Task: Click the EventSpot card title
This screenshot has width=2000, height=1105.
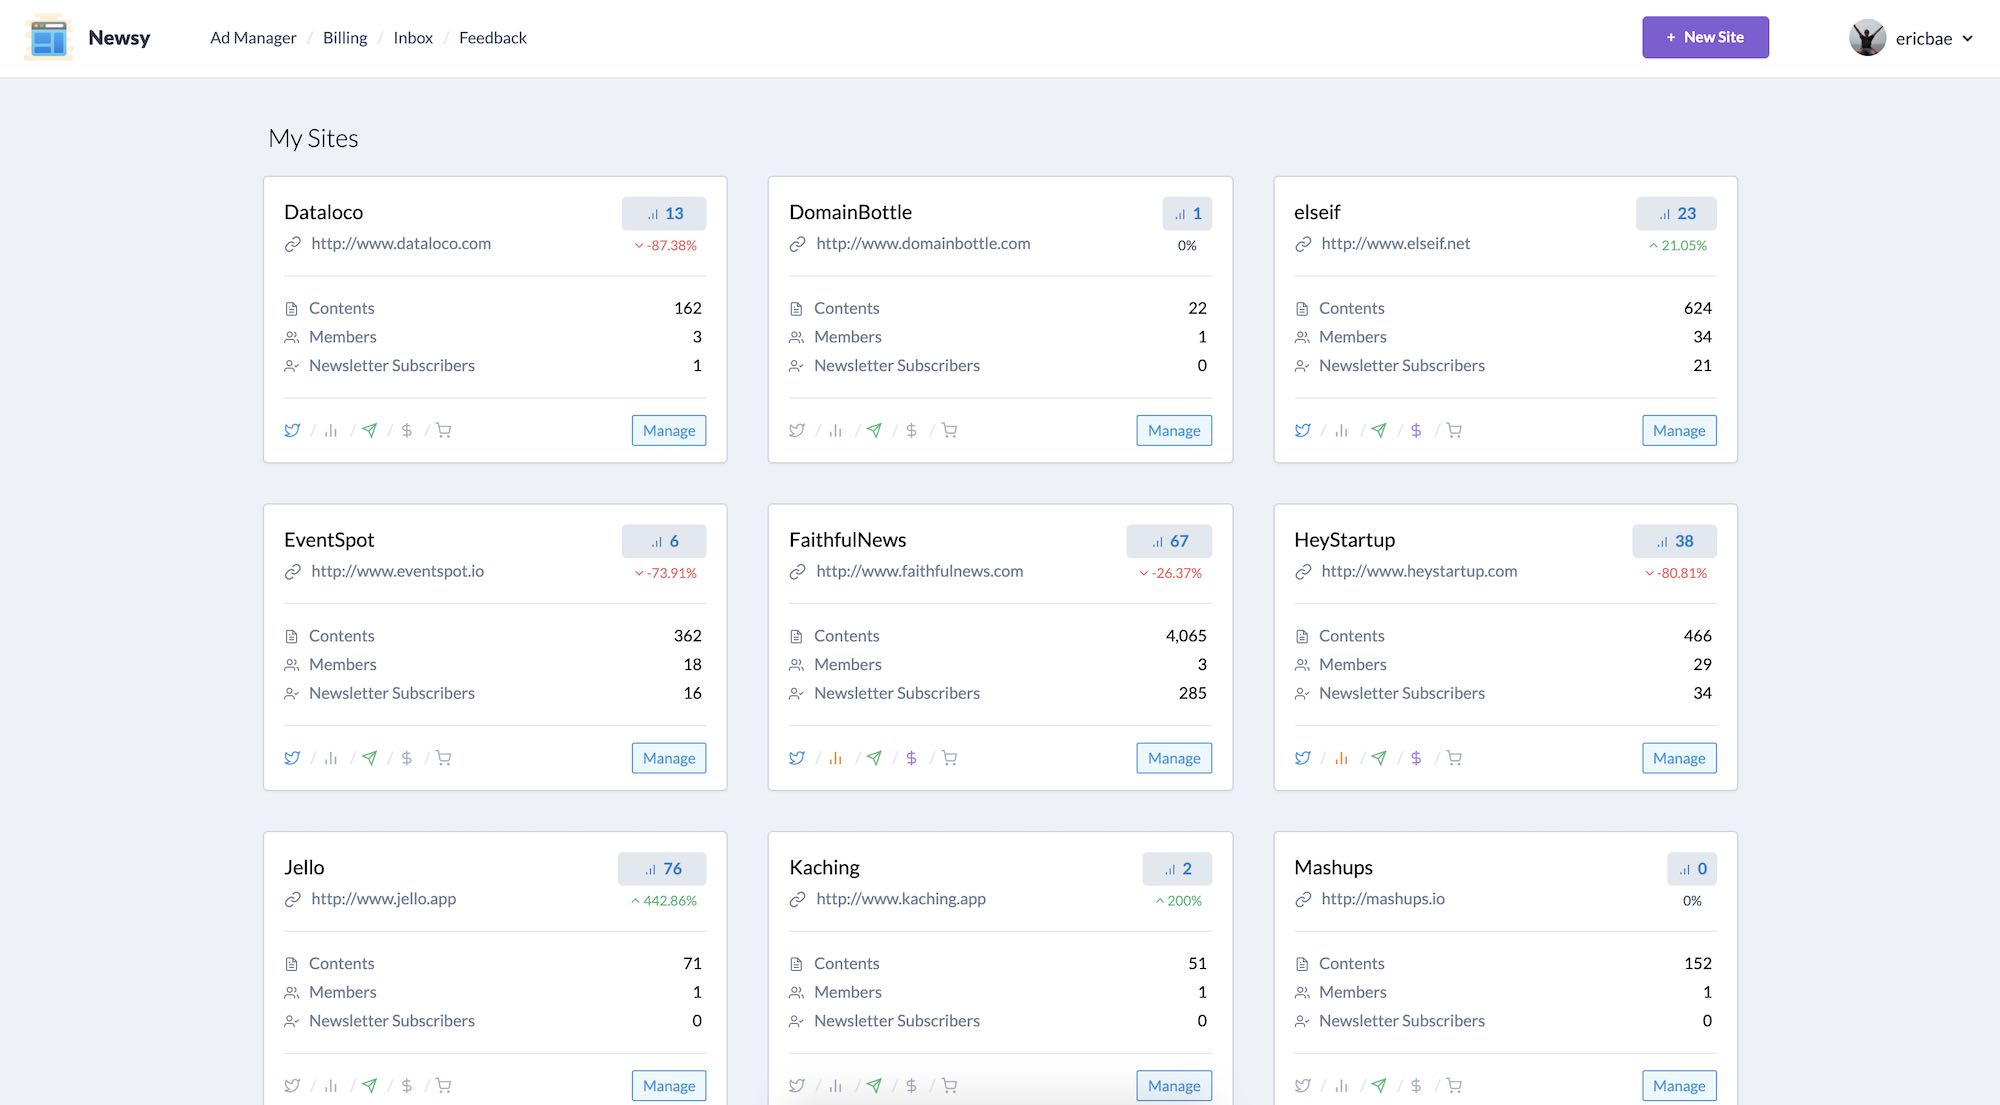Action: click(x=329, y=540)
